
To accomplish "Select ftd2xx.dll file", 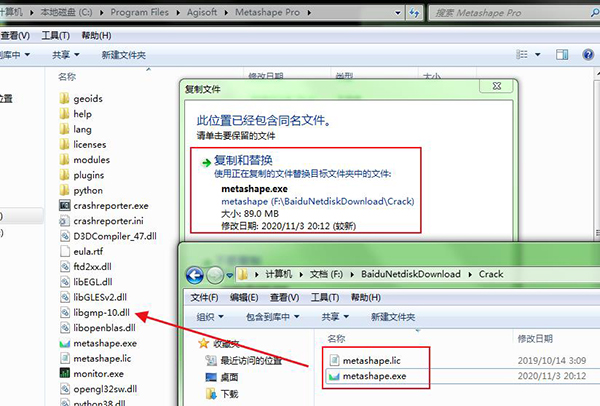I will pos(86,267).
